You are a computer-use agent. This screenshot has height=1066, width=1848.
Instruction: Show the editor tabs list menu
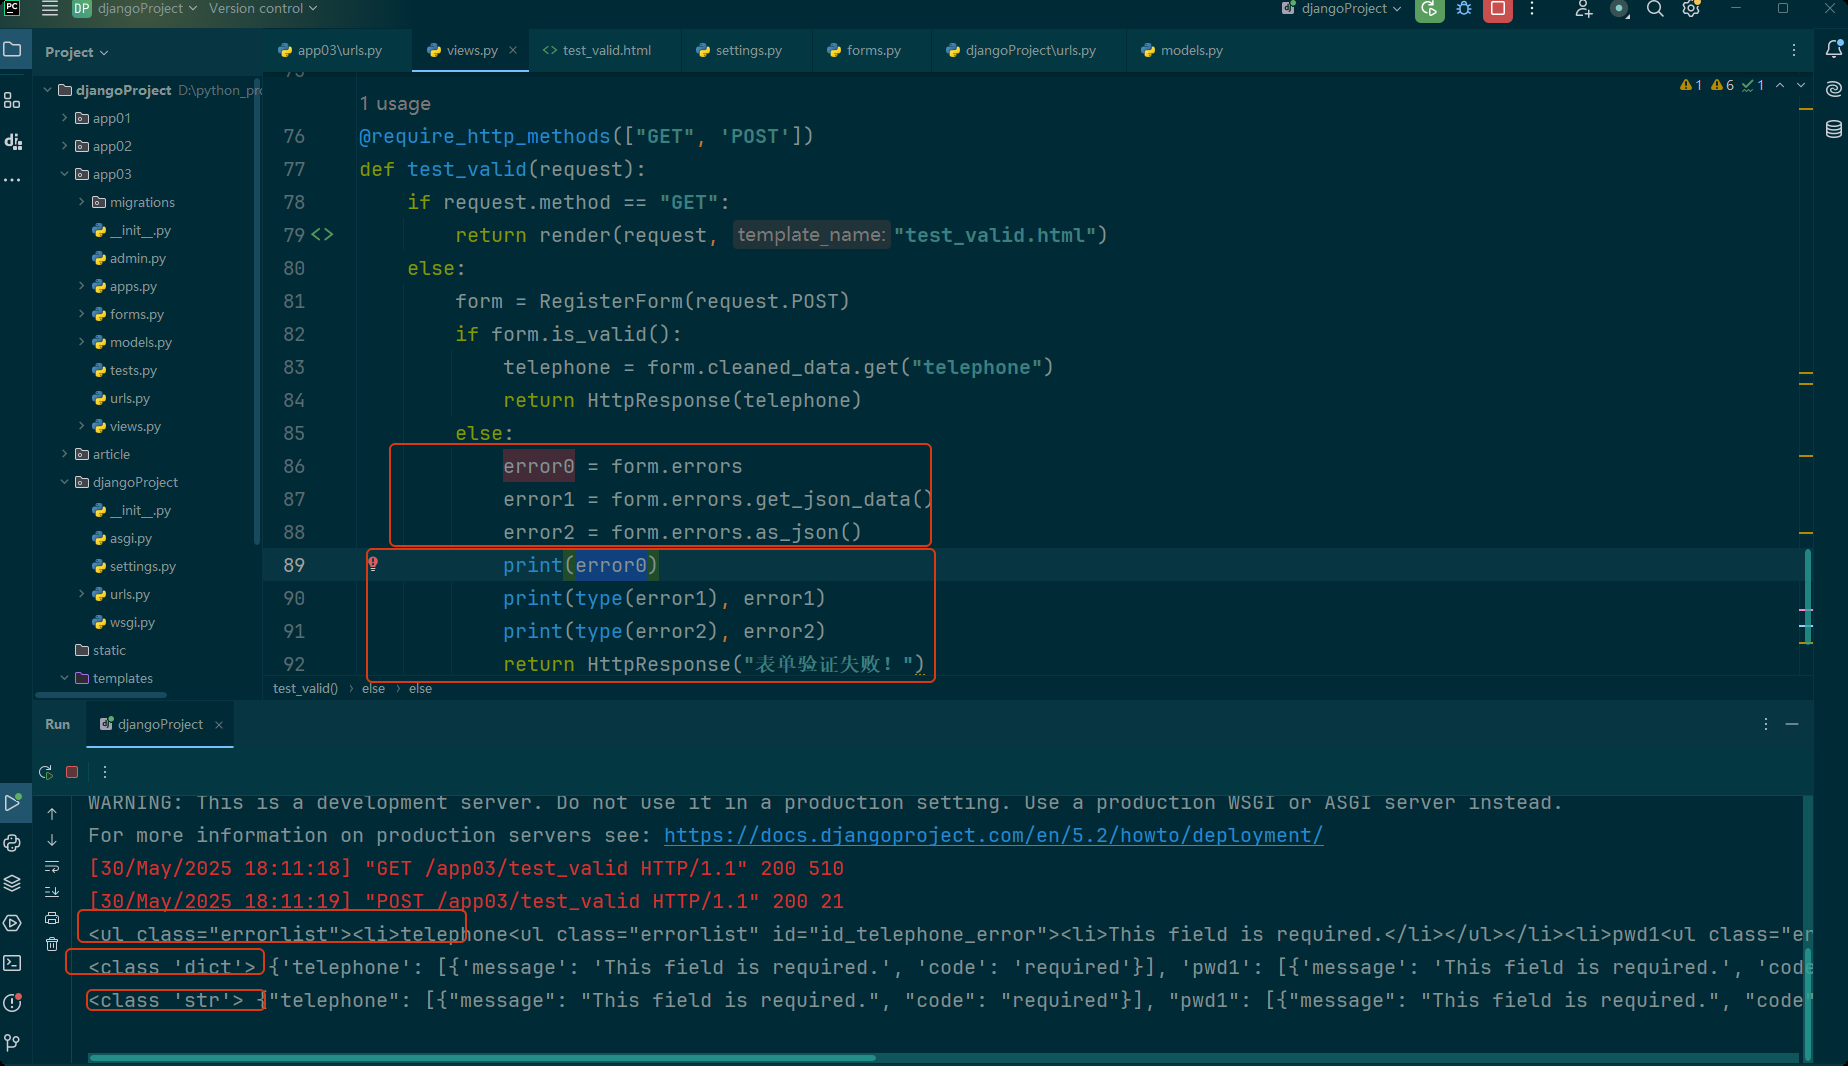tap(1794, 50)
